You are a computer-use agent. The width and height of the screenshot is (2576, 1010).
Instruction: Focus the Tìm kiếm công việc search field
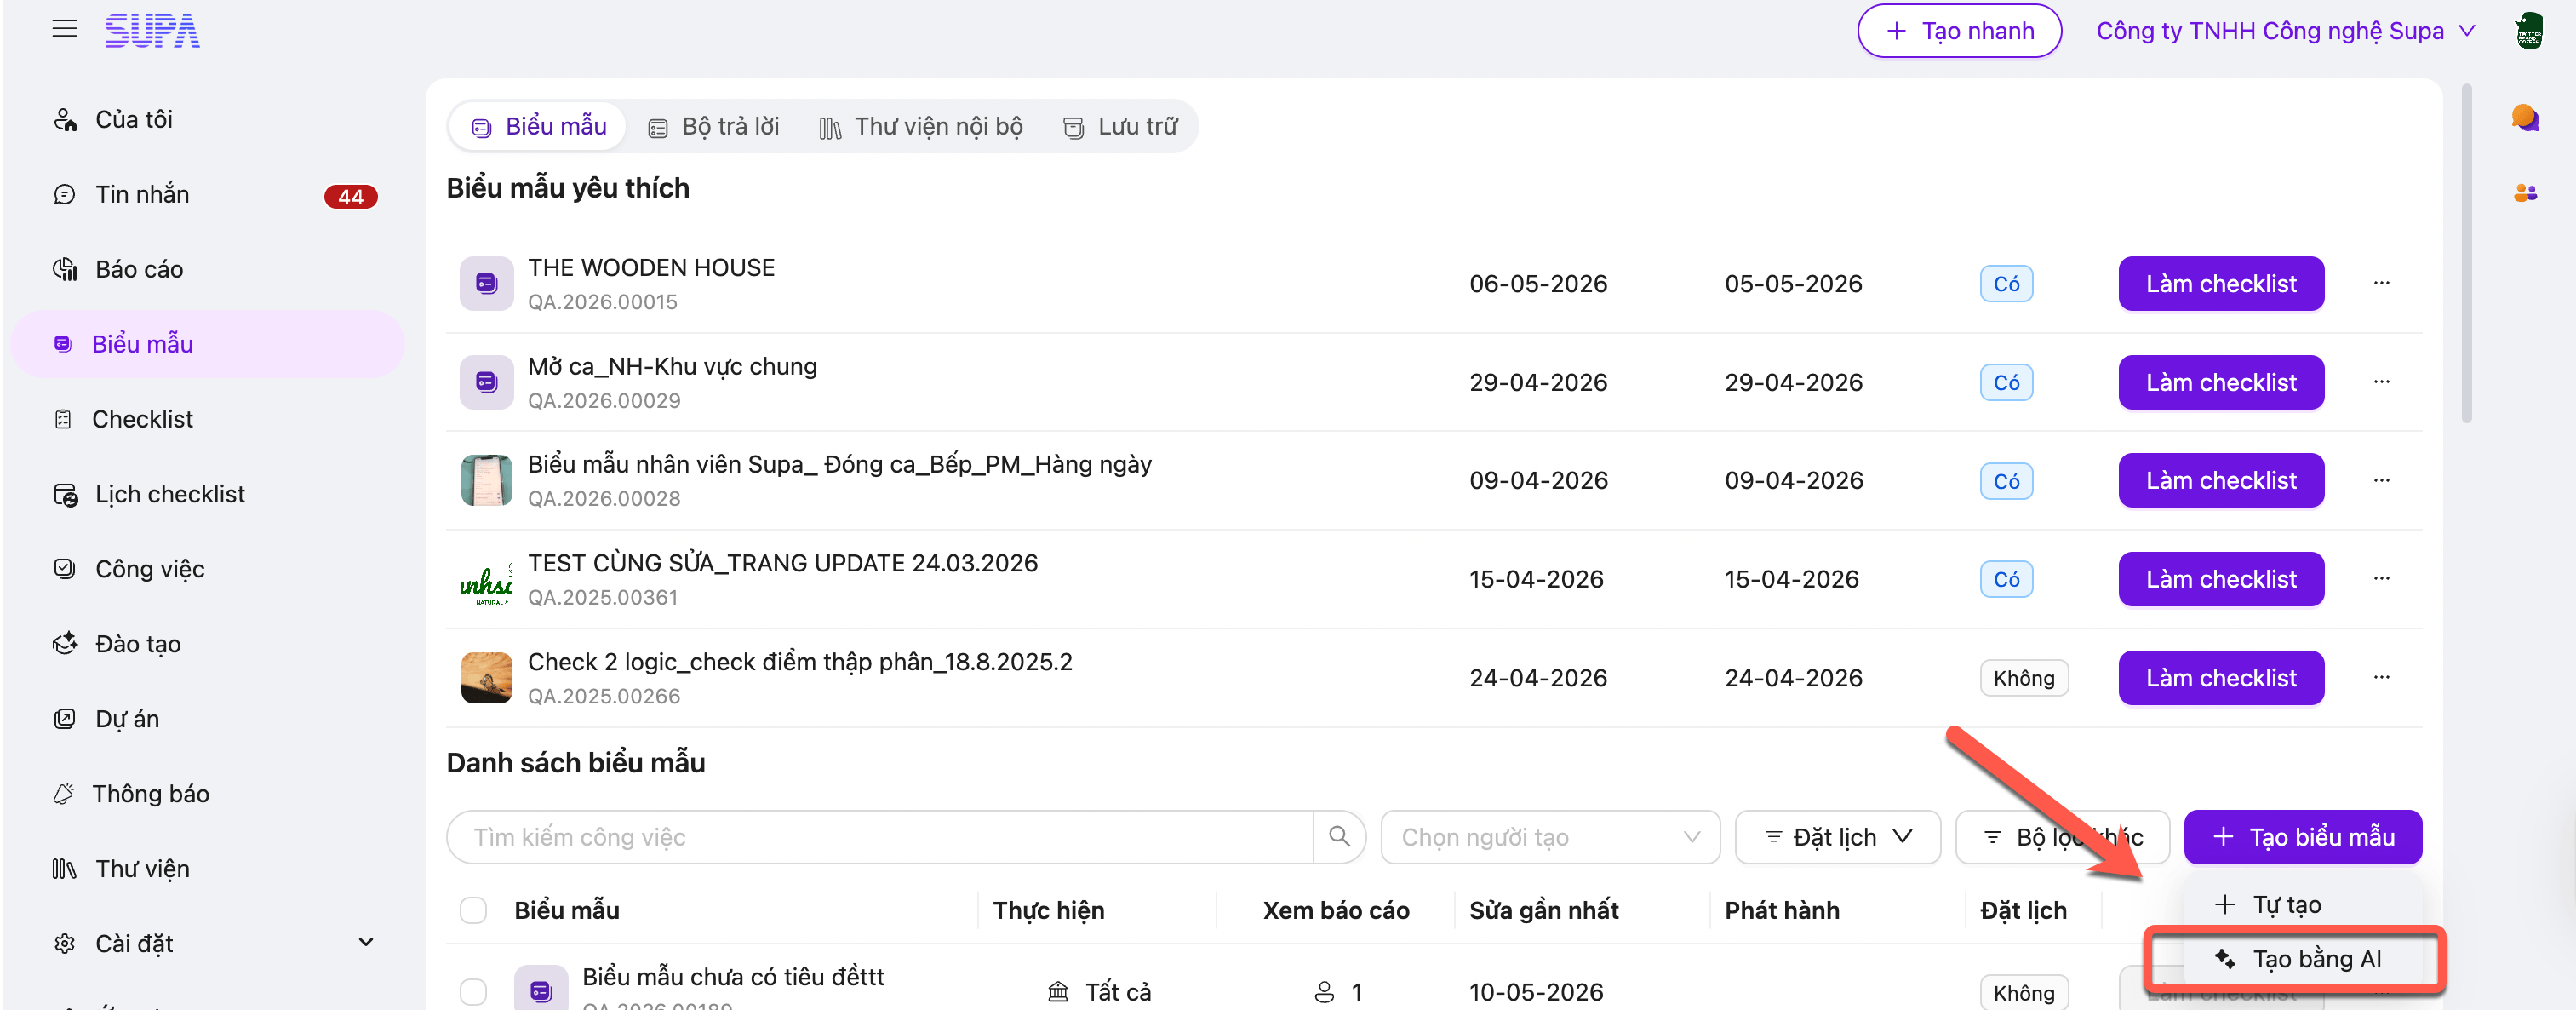pos(880,836)
